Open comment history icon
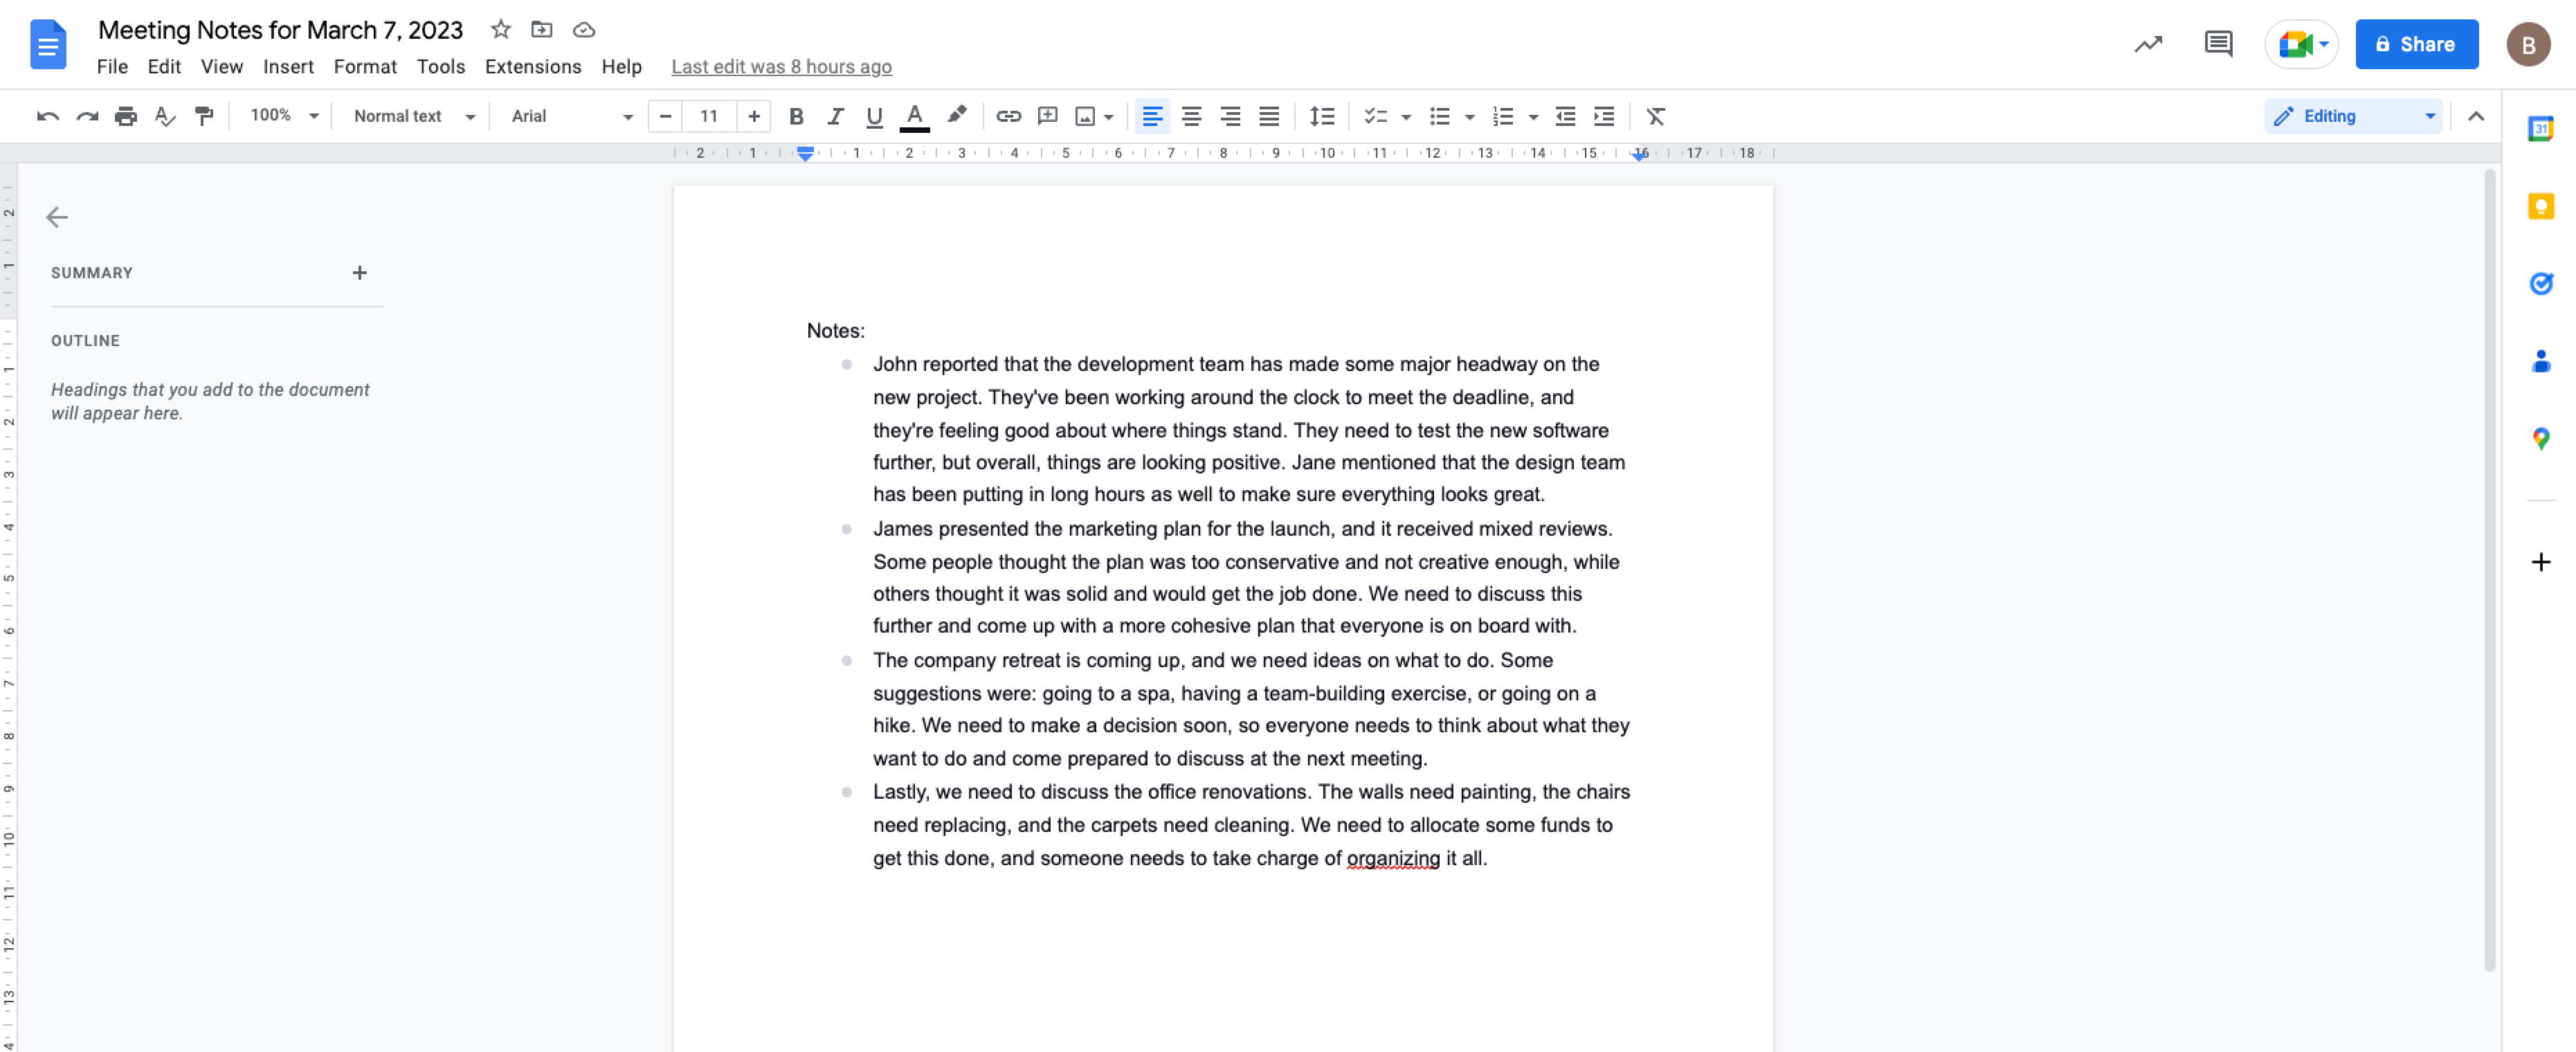 tap(2218, 44)
